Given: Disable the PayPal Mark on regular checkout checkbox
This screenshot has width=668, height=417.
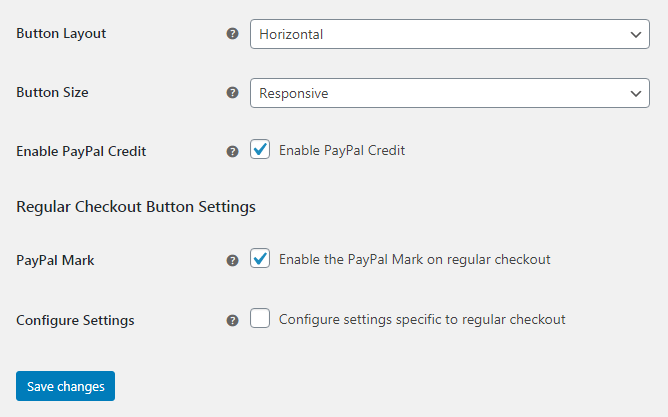Looking at the screenshot, I should 260,258.
